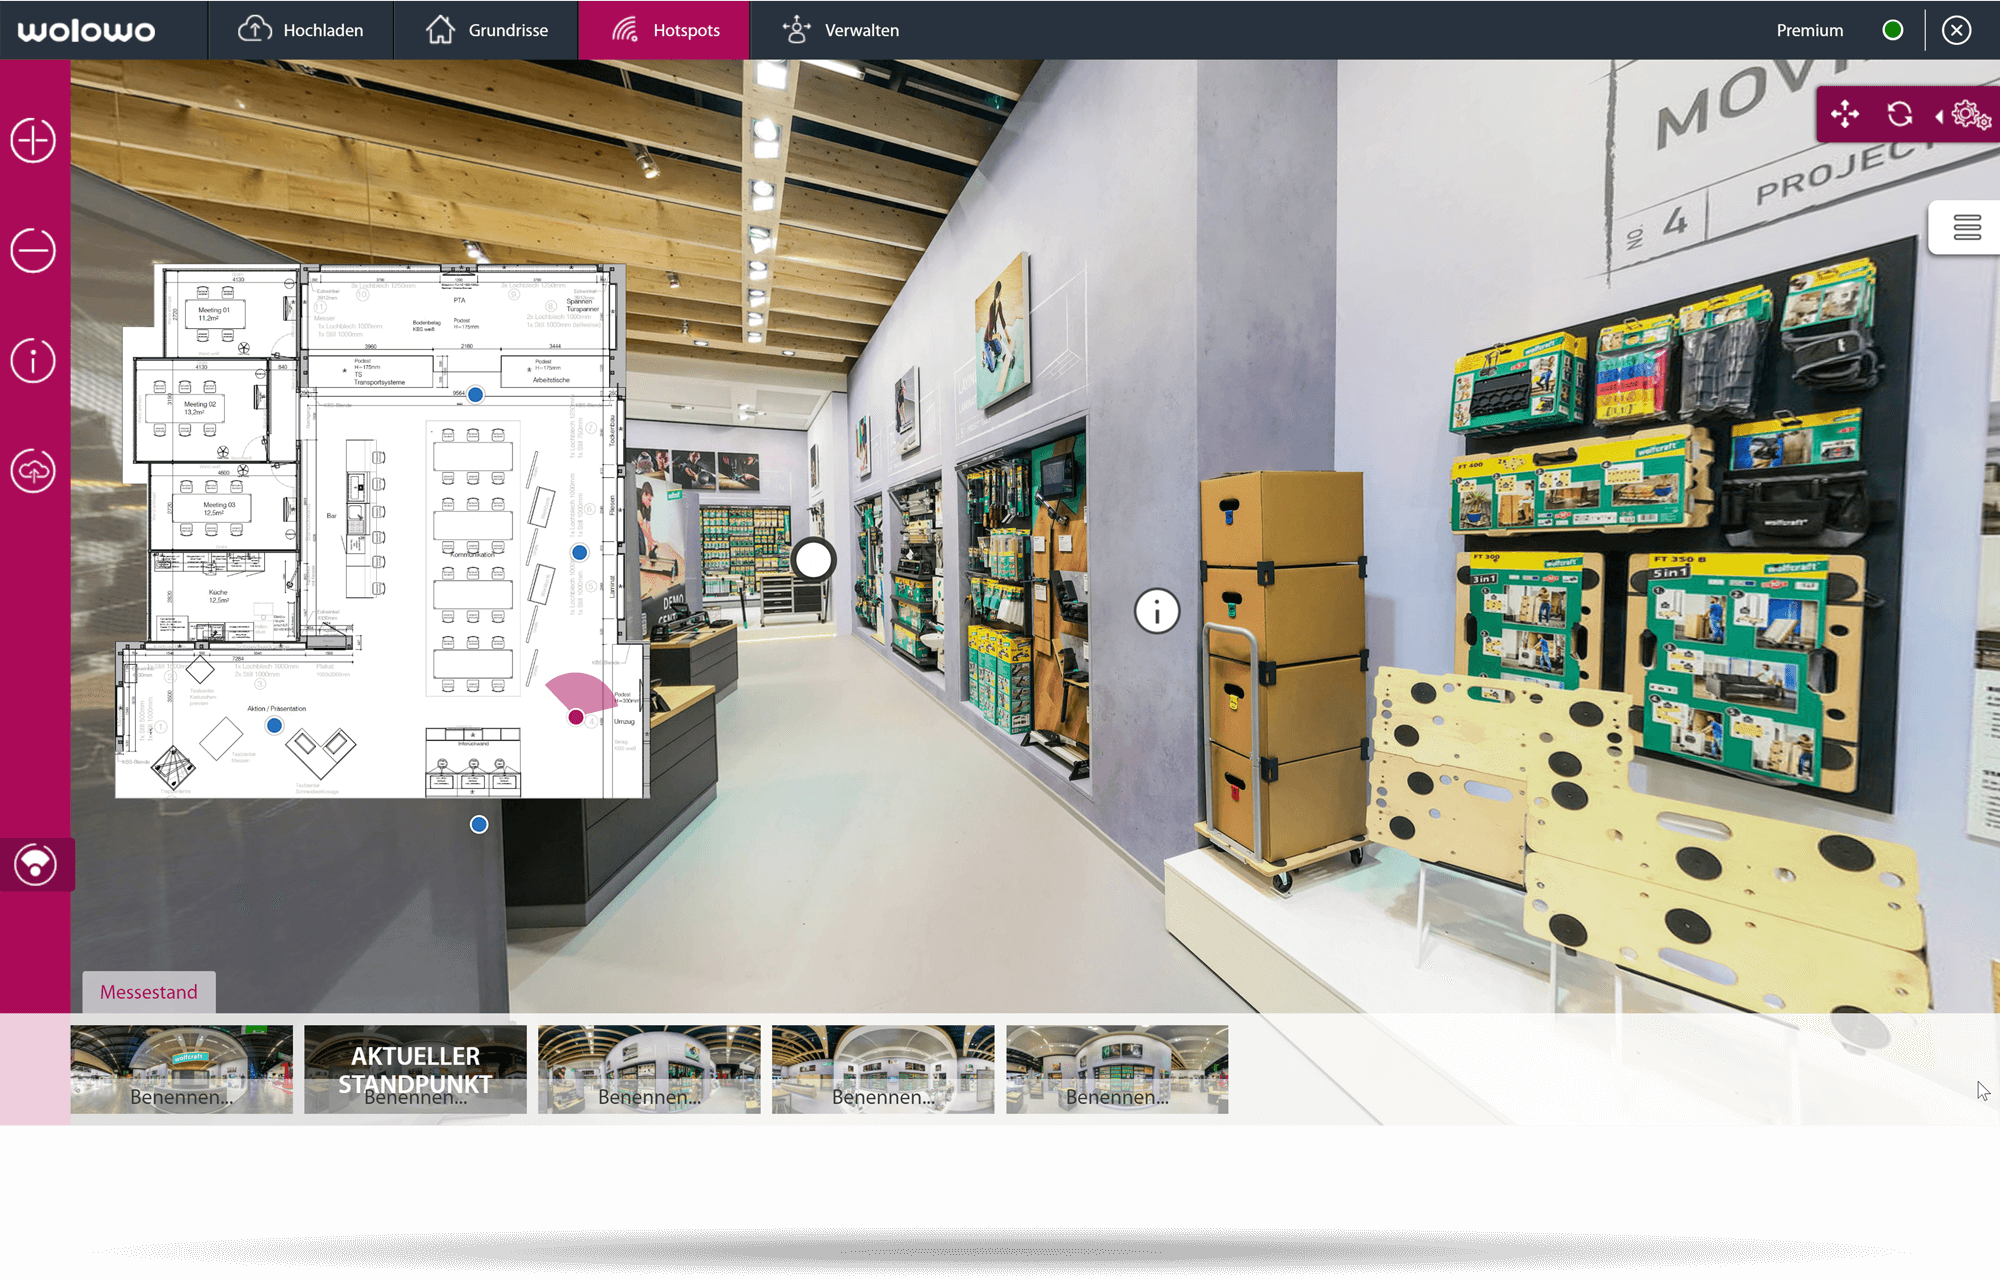Click the info hotspot marker in panorama
Image resolution: width=2000 pixels, height=1279 pixels.
[x=1157, y=610]
